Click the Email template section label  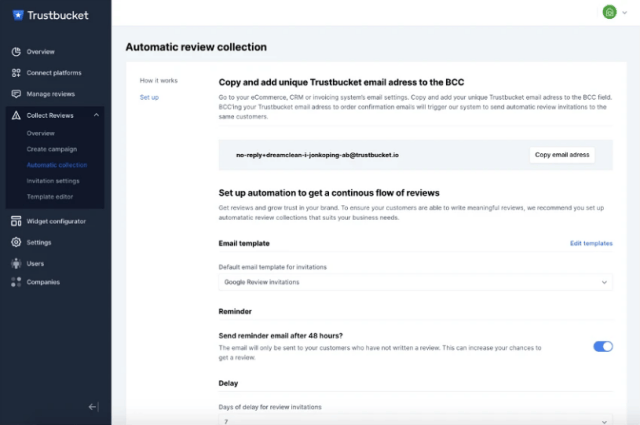(x=244, y=243)
